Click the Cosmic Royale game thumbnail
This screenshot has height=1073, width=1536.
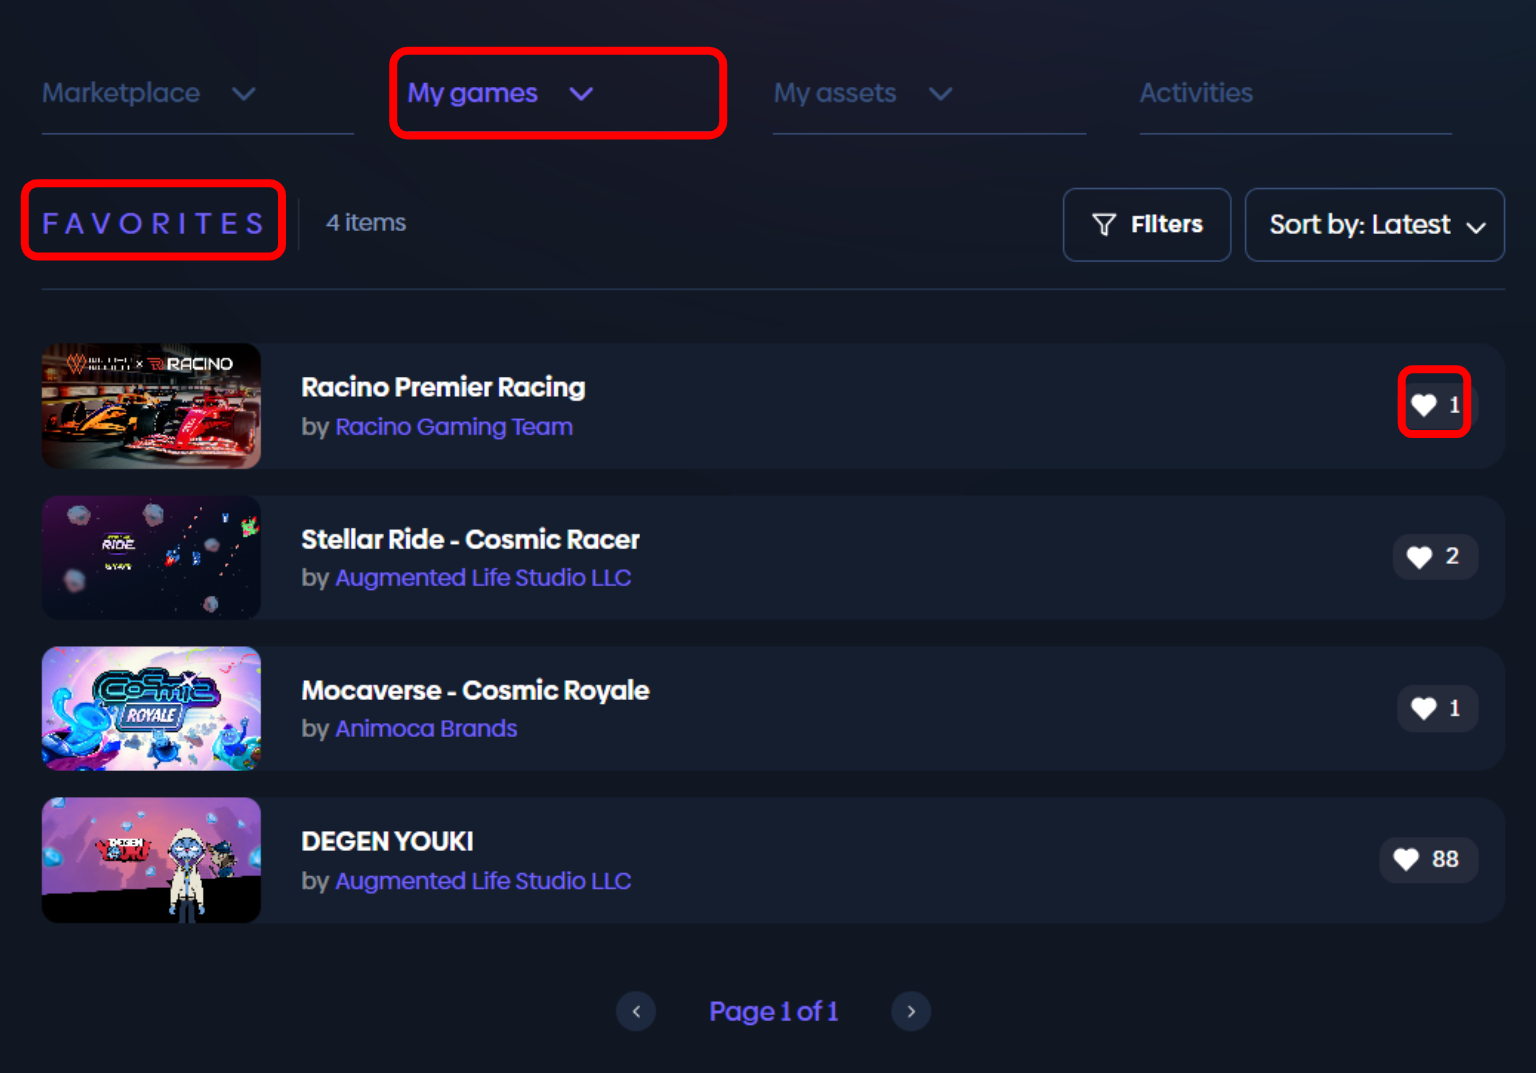pyautogui.click(x=151, y=709)
